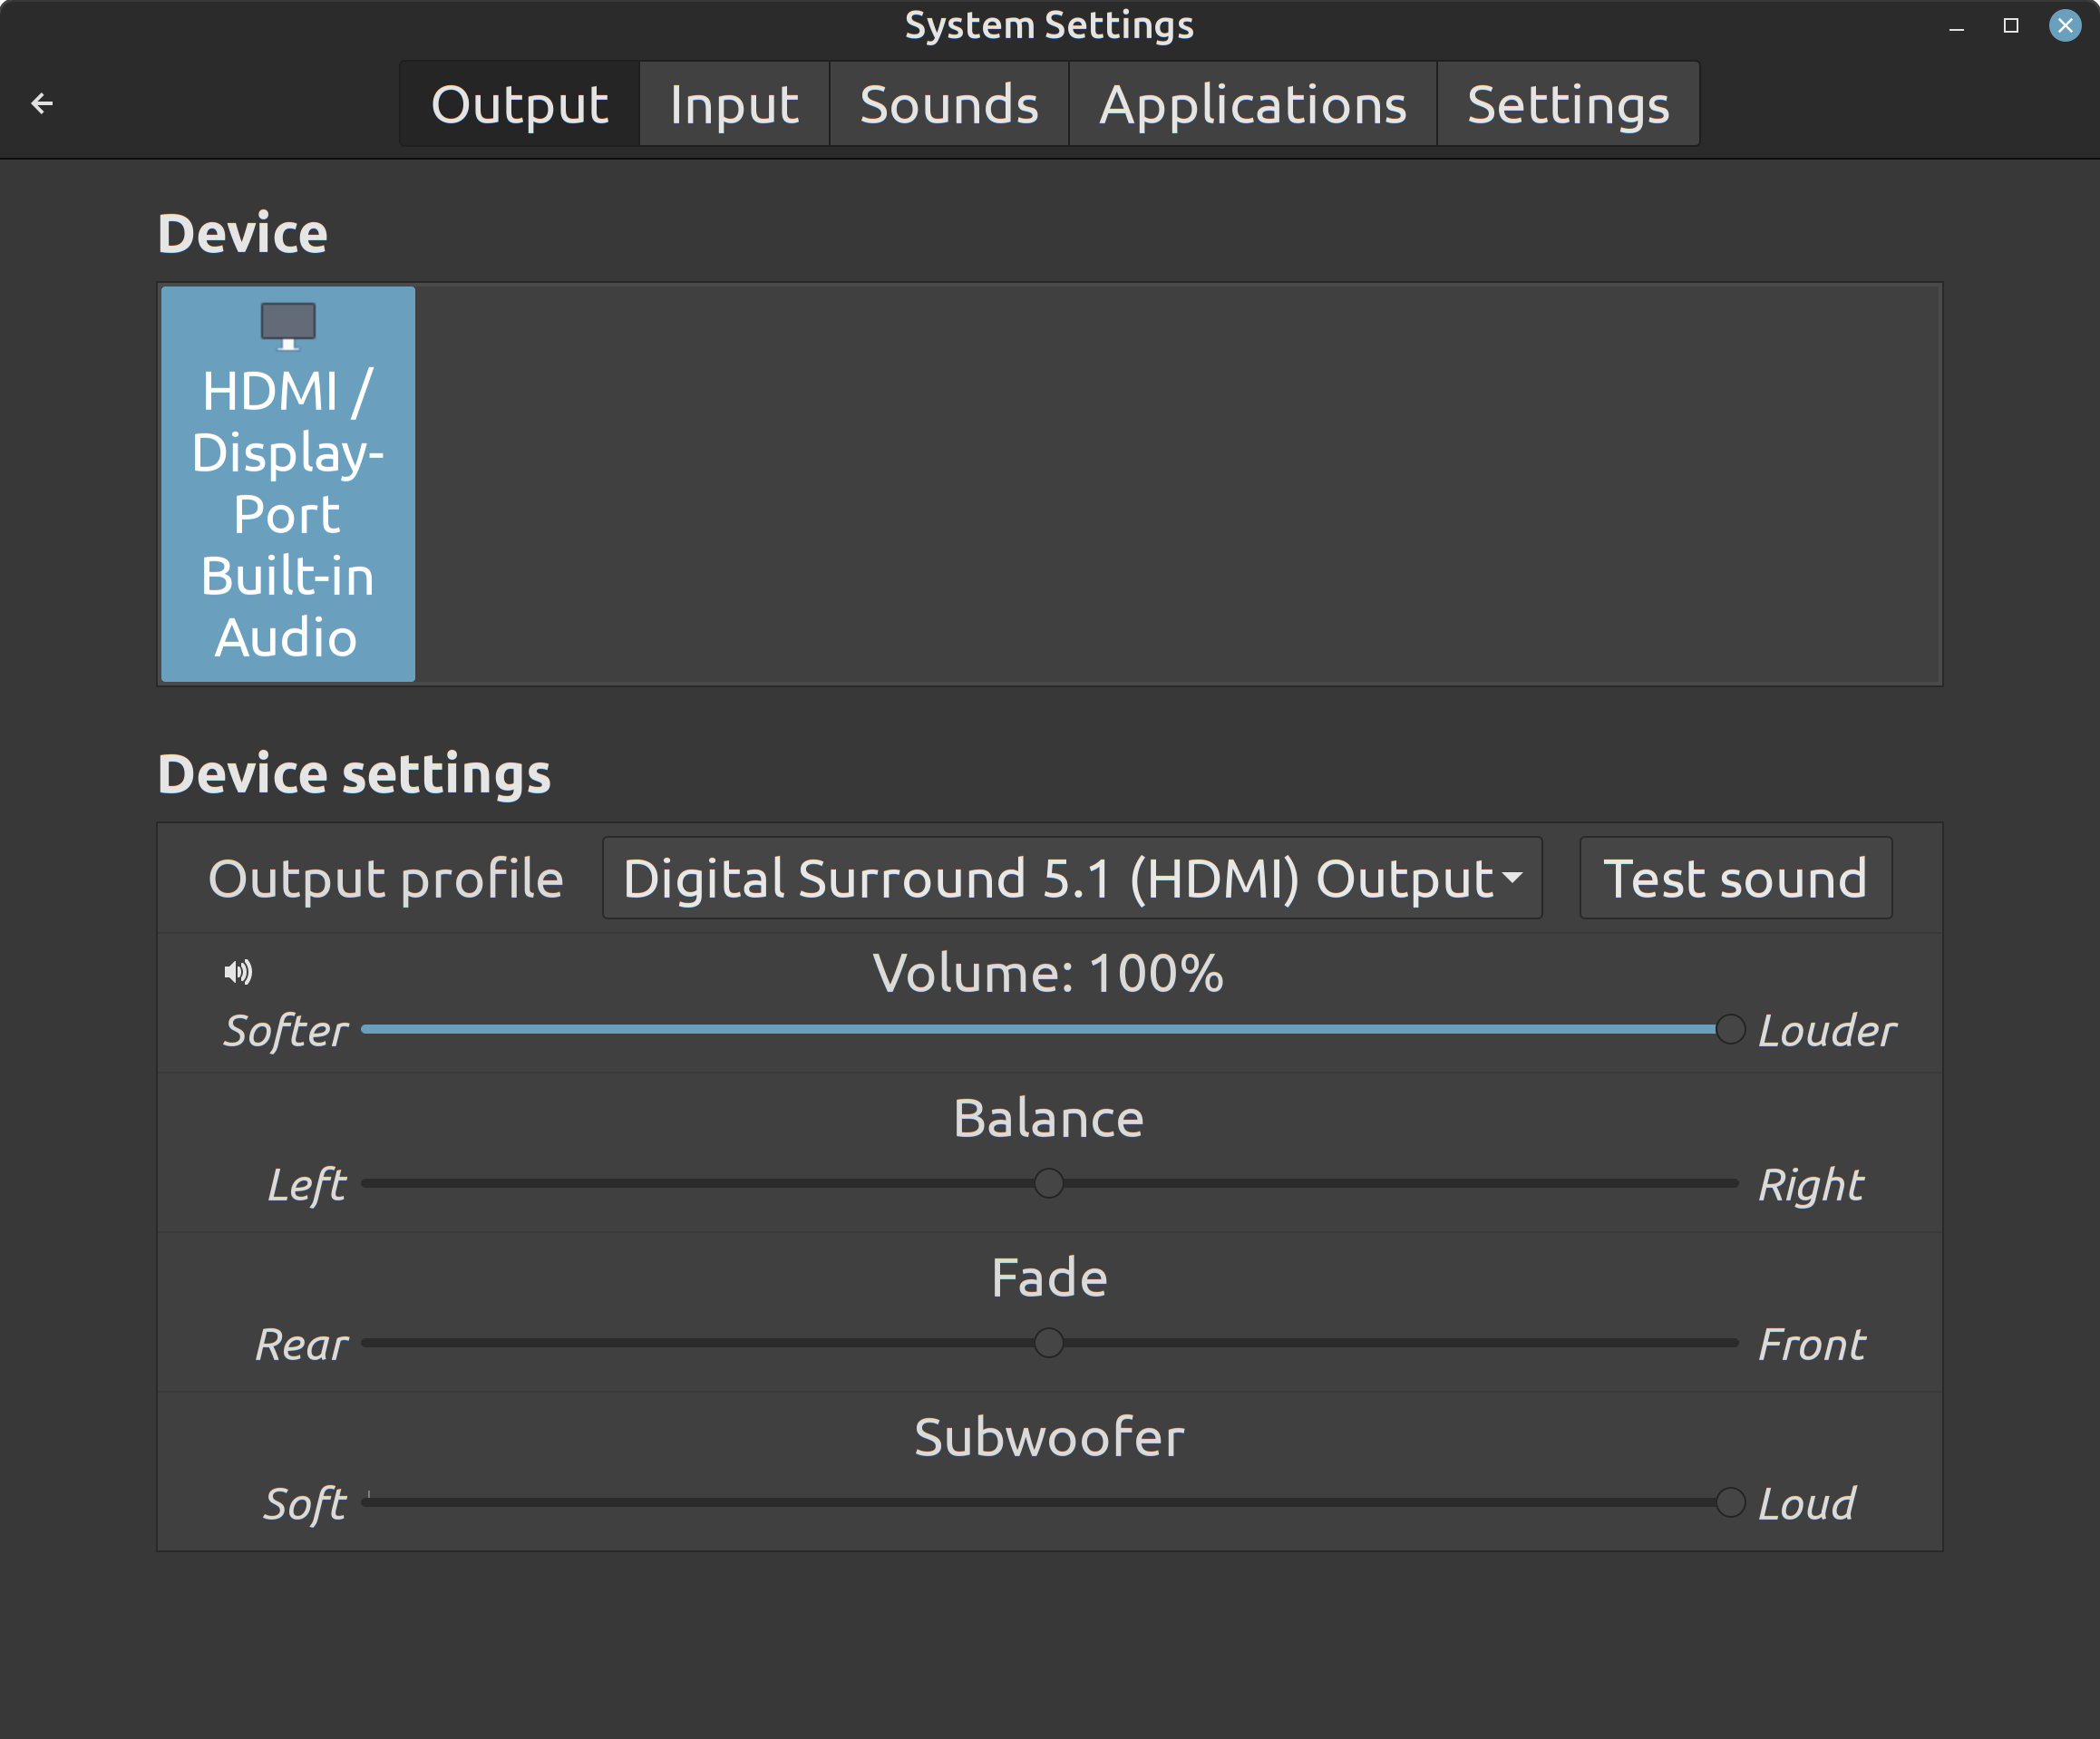Open the Settings tab
The image size is (2100, 1739).
point(1568,104)
